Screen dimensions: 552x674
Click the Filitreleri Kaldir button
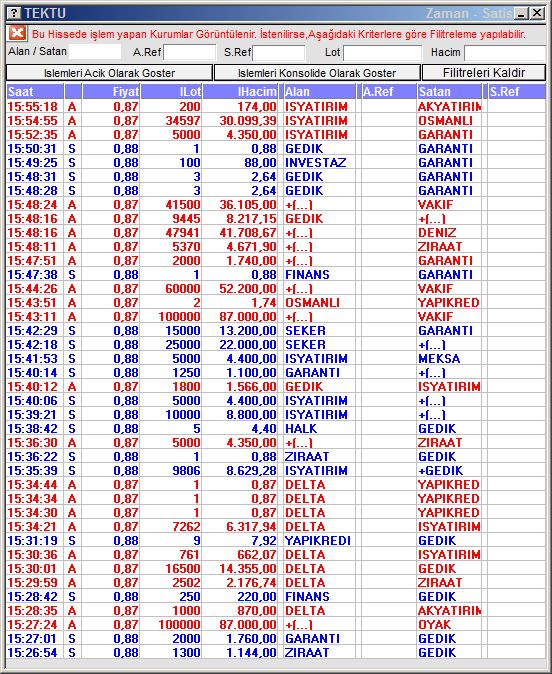tap(484, 73)
